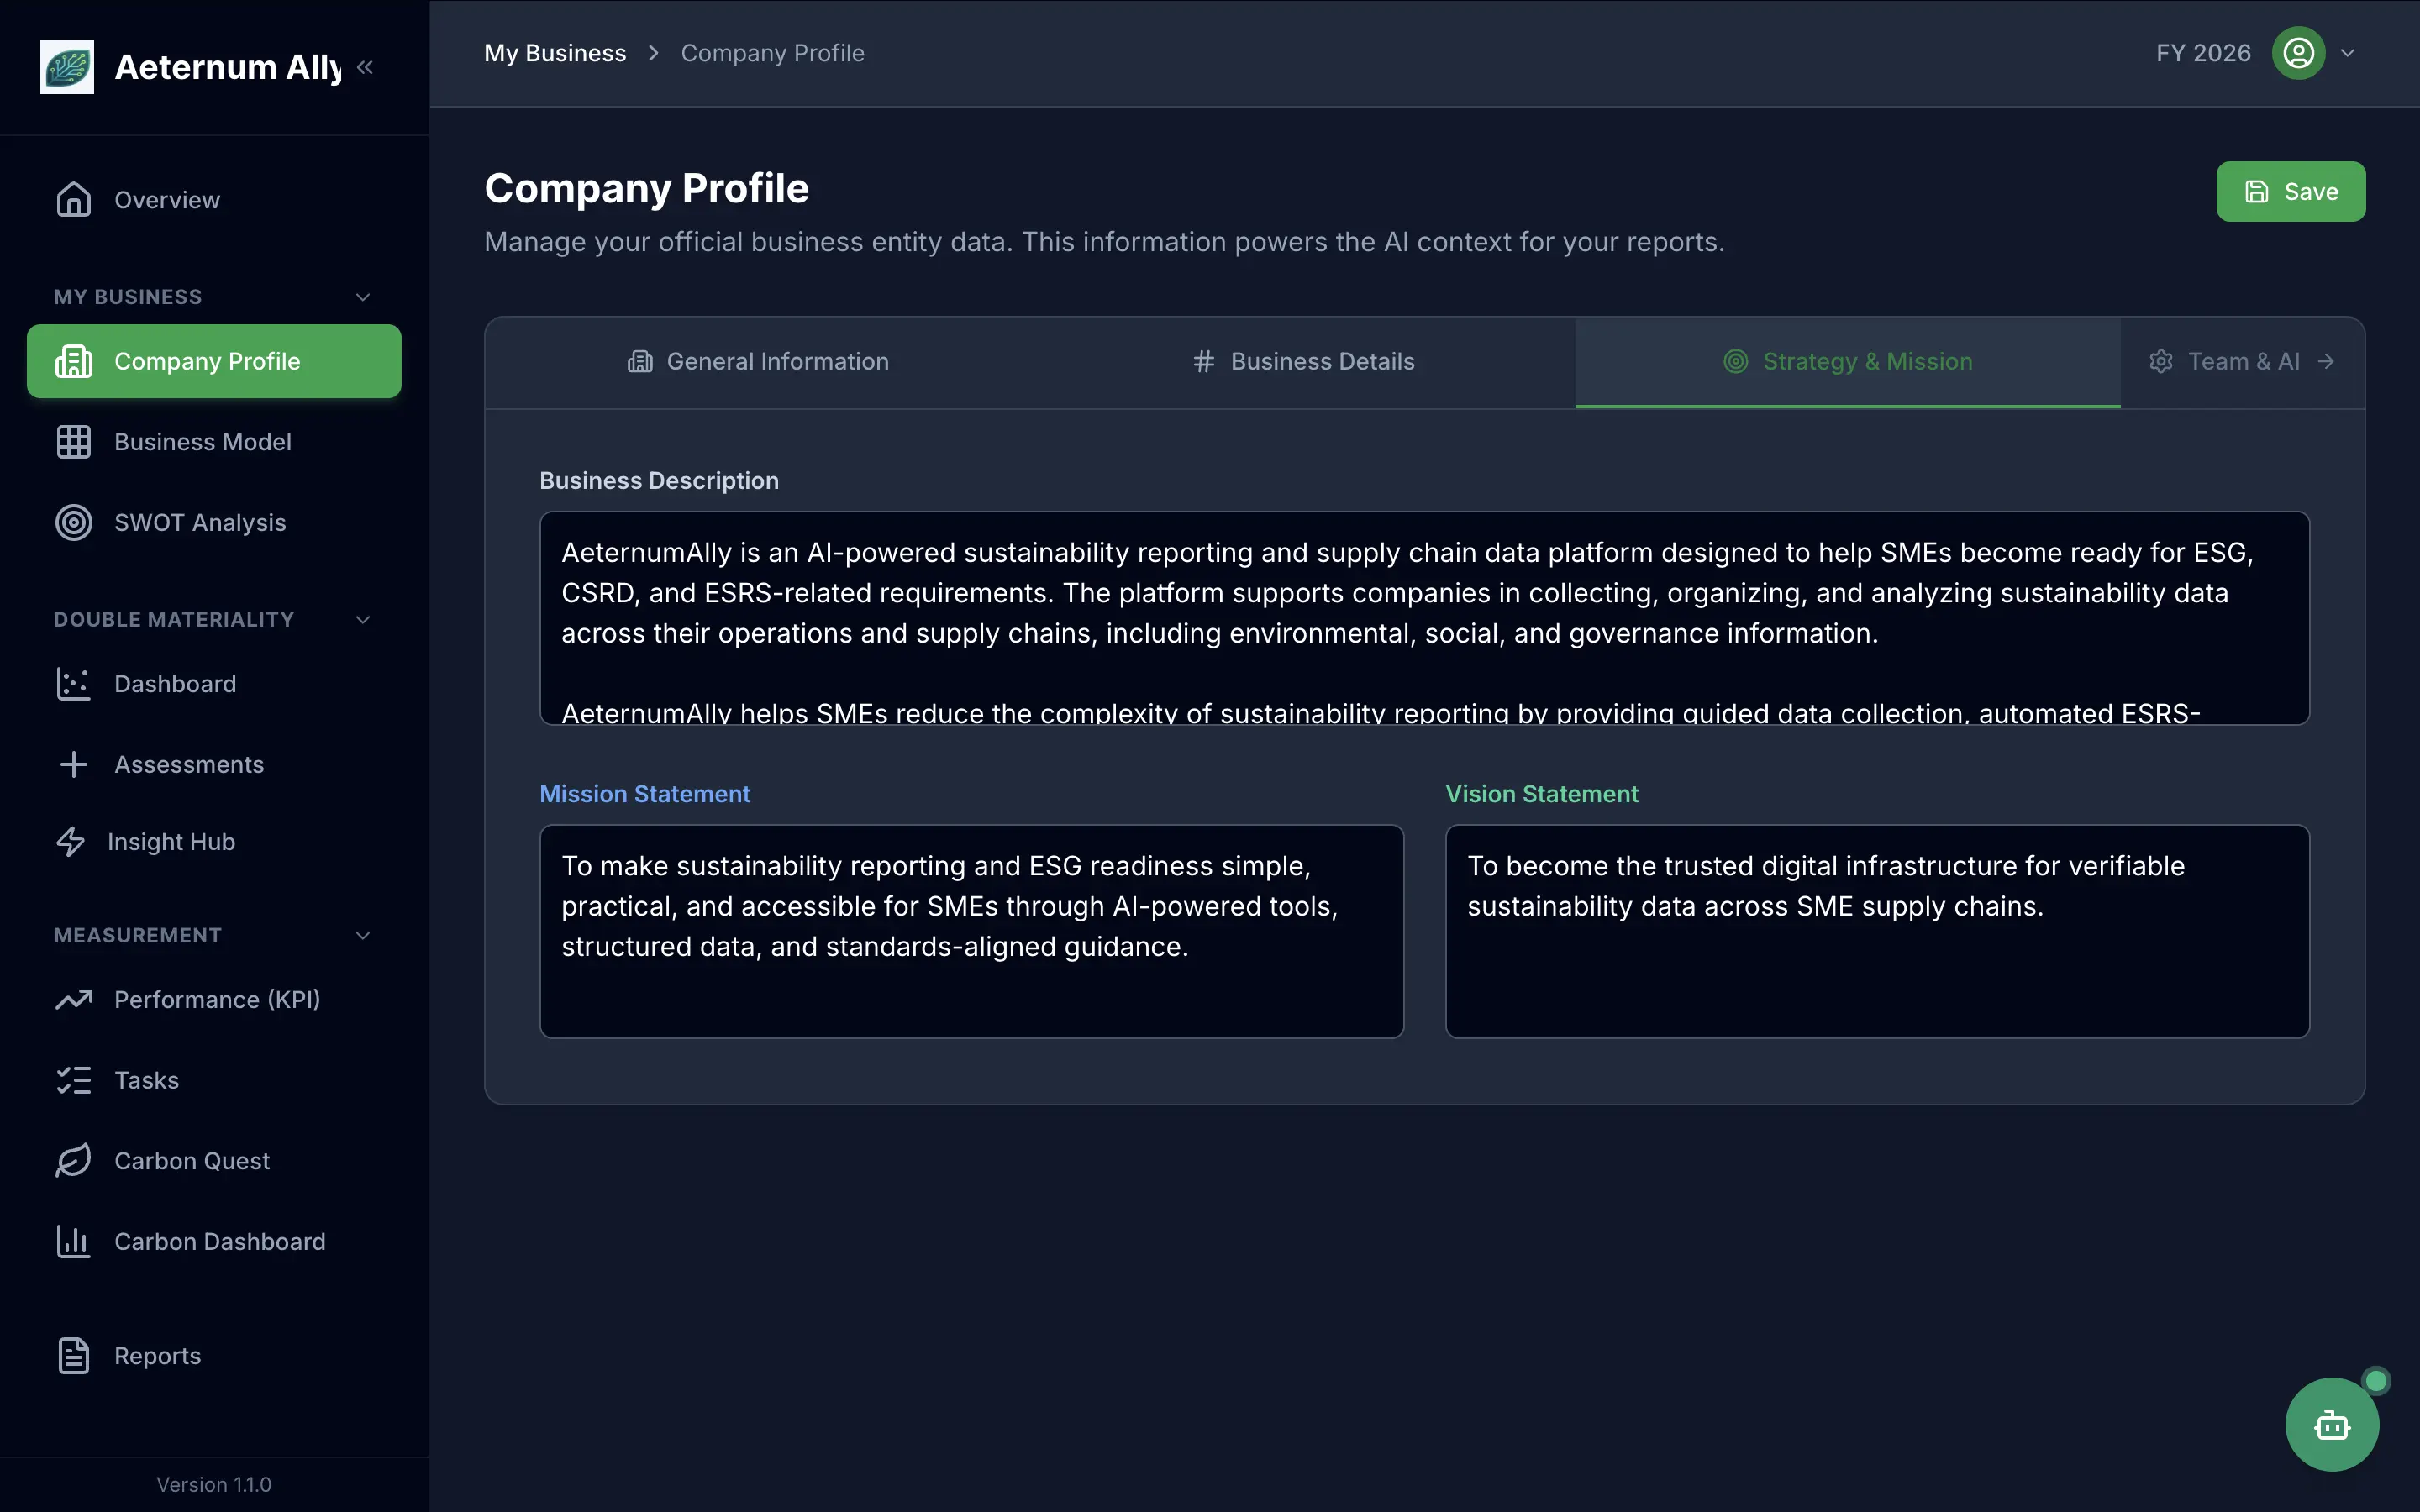Click inside the Mission Statement text area

point(971,931)
